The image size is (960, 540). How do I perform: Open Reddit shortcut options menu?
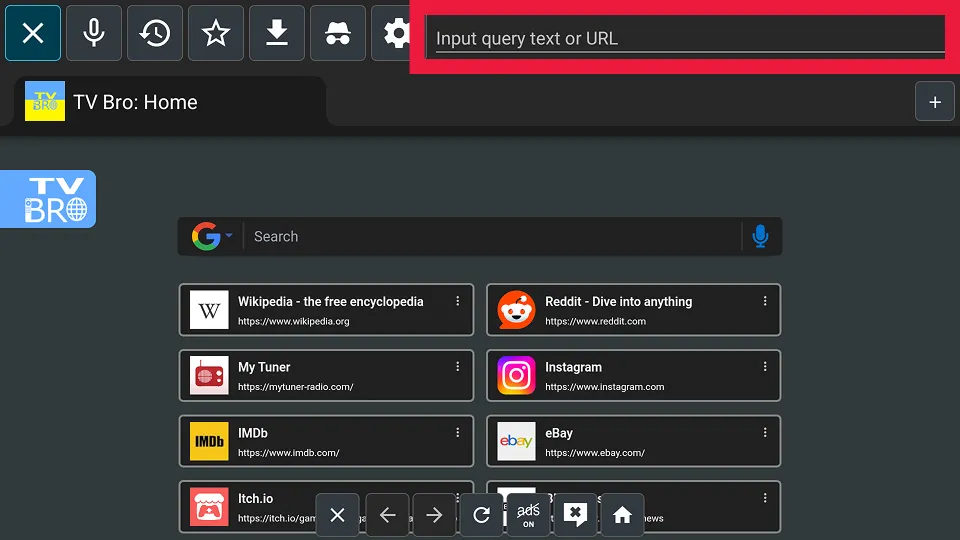click(765, 301)
